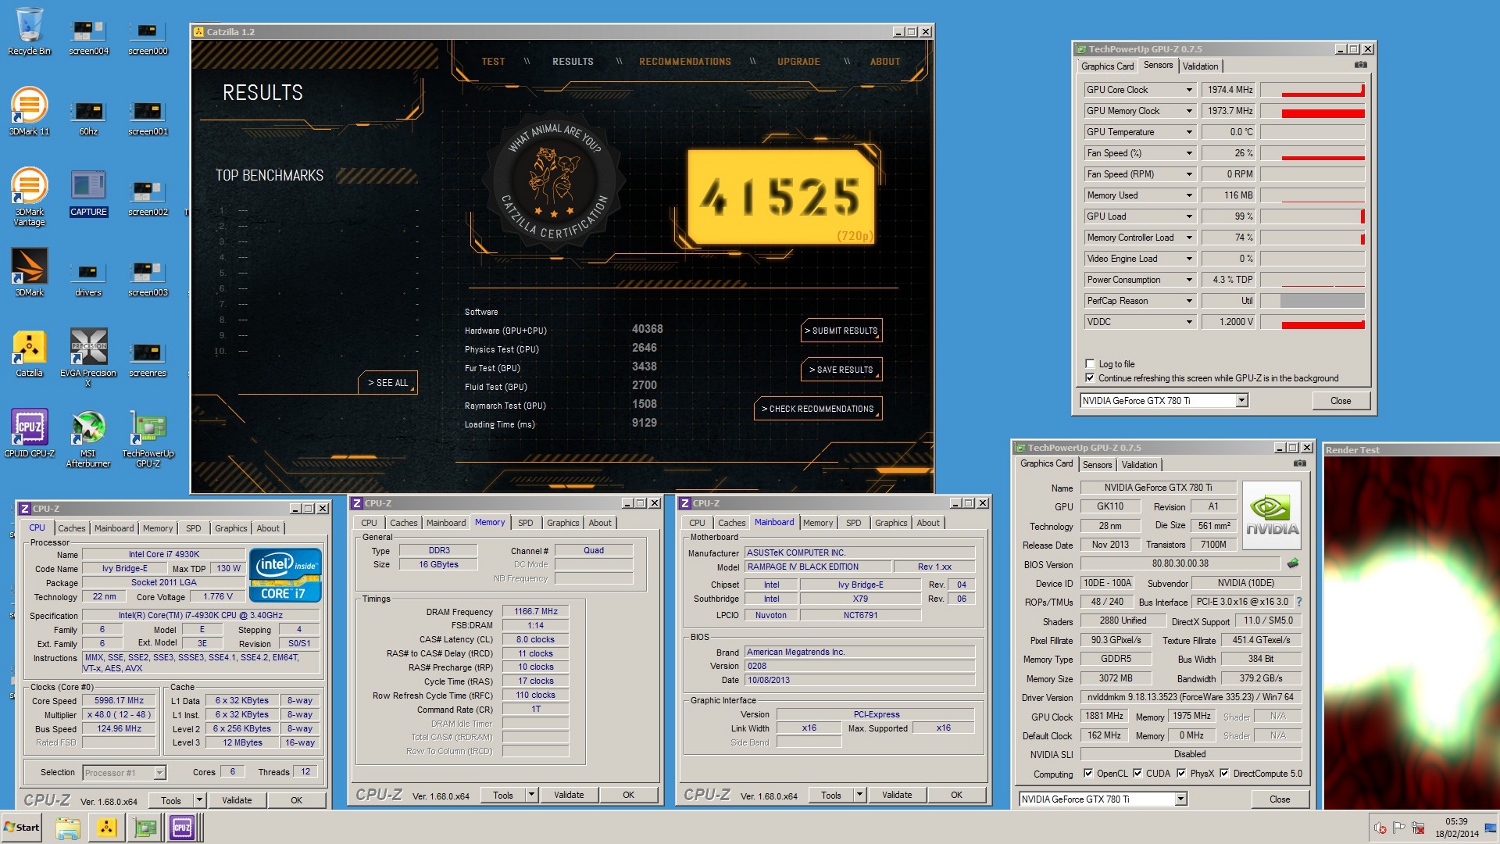
Task: Expand the Power Consumption sensor dropdown
Action: [x=1189, y=280]
